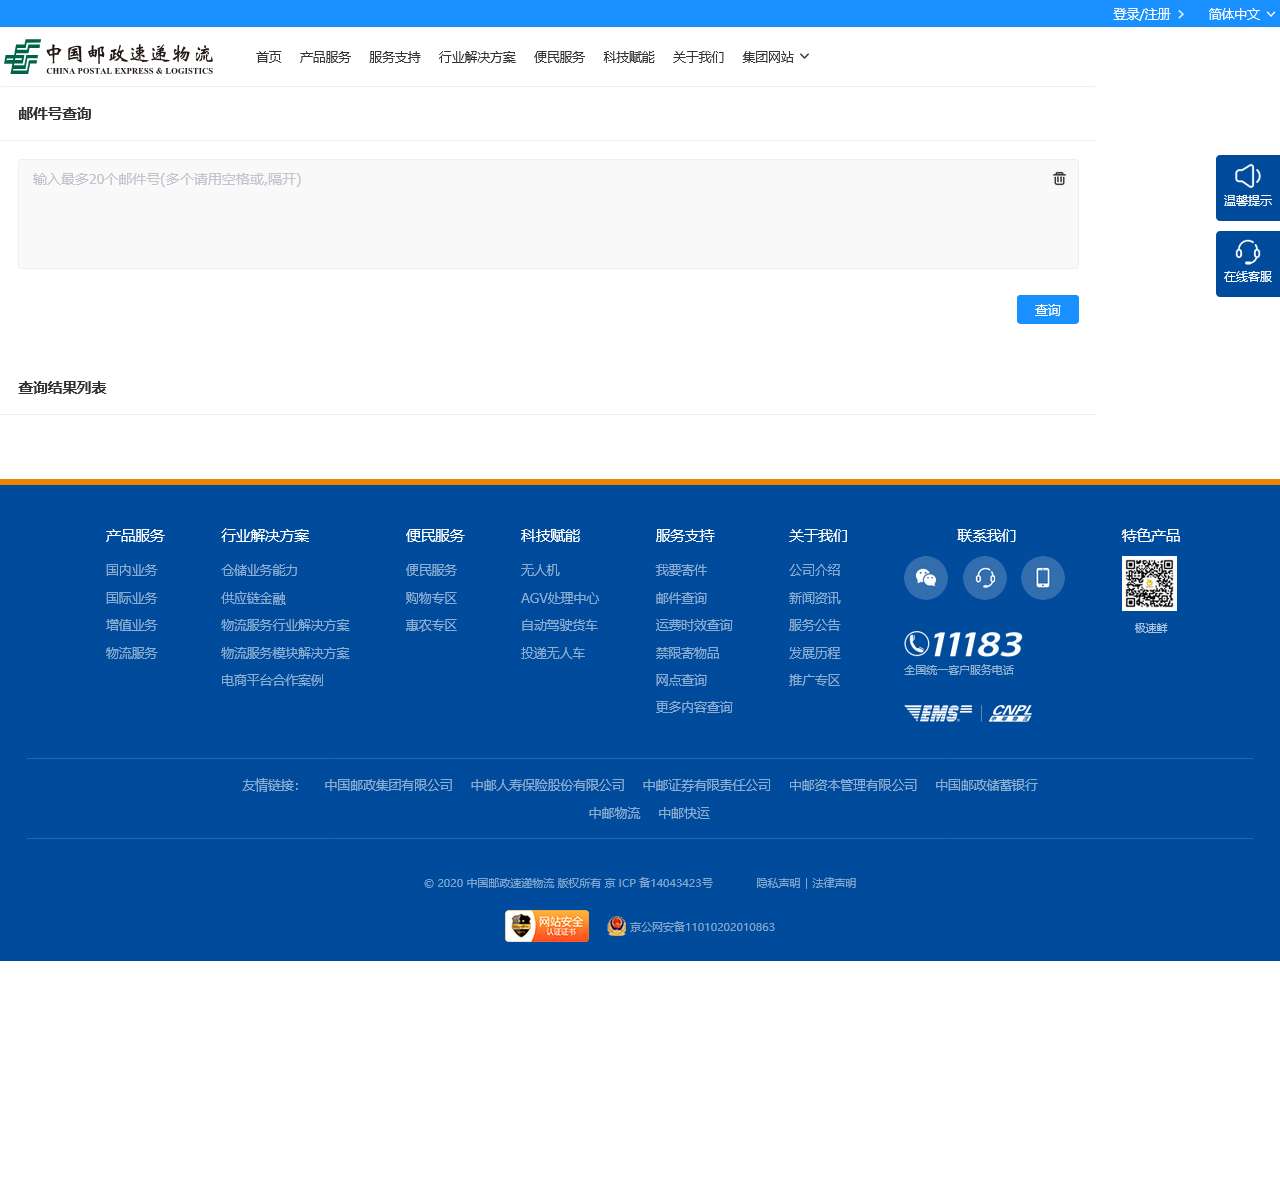The height and width of the screenshot is (1195, 1280).
Task: Select 科技赋能 in the top navigation
Action: (629, 57)
